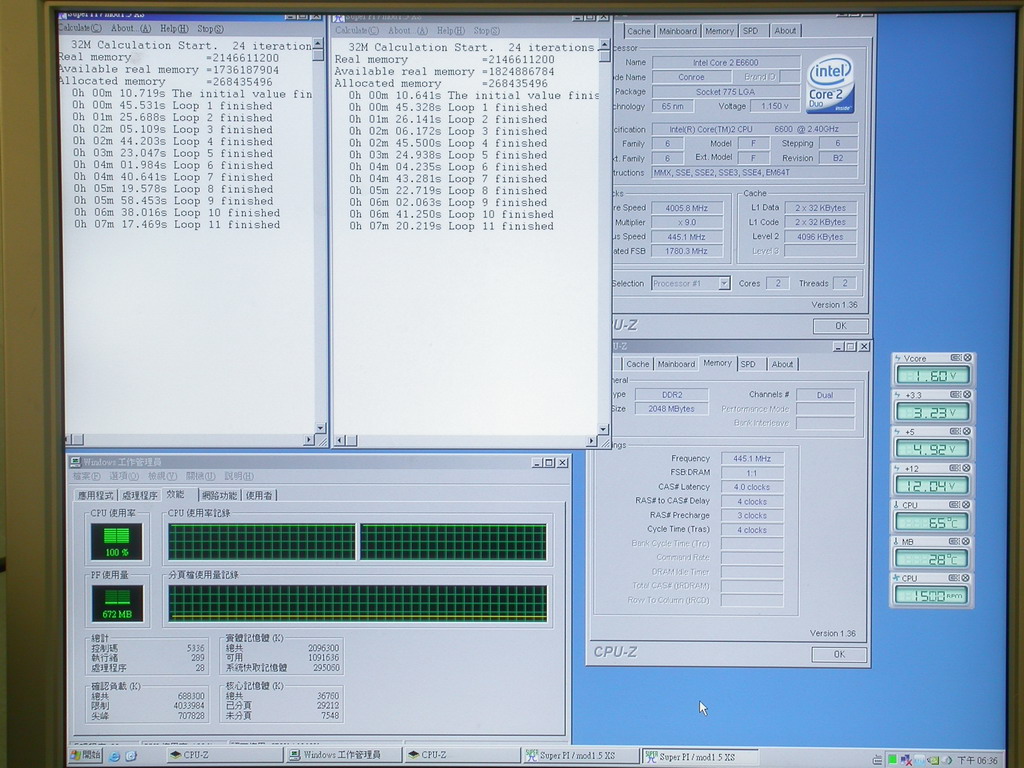The width and height of the screenshot is (1024, 768).
Task: Switch to the SPD tab in the upper CPU-Z window
Action: 752,31
